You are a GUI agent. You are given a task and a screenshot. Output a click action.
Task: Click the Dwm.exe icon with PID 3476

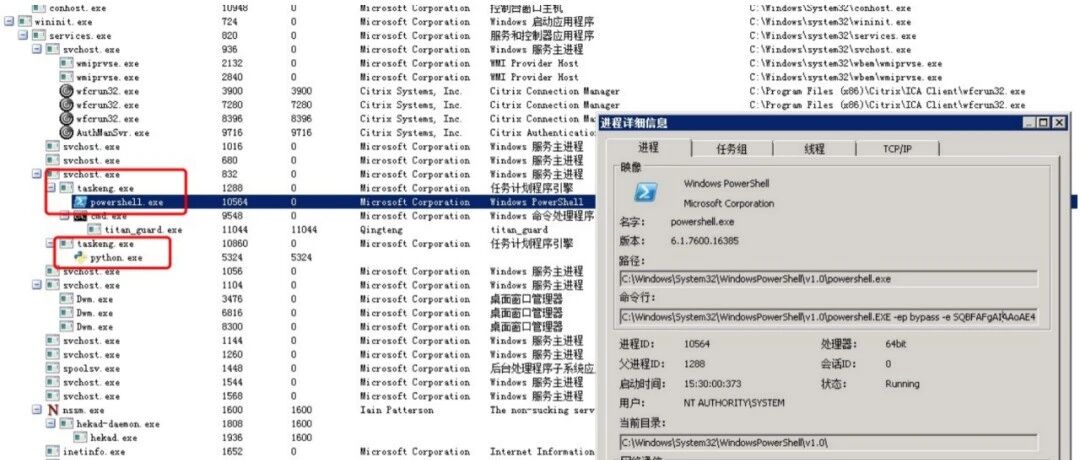66,299
